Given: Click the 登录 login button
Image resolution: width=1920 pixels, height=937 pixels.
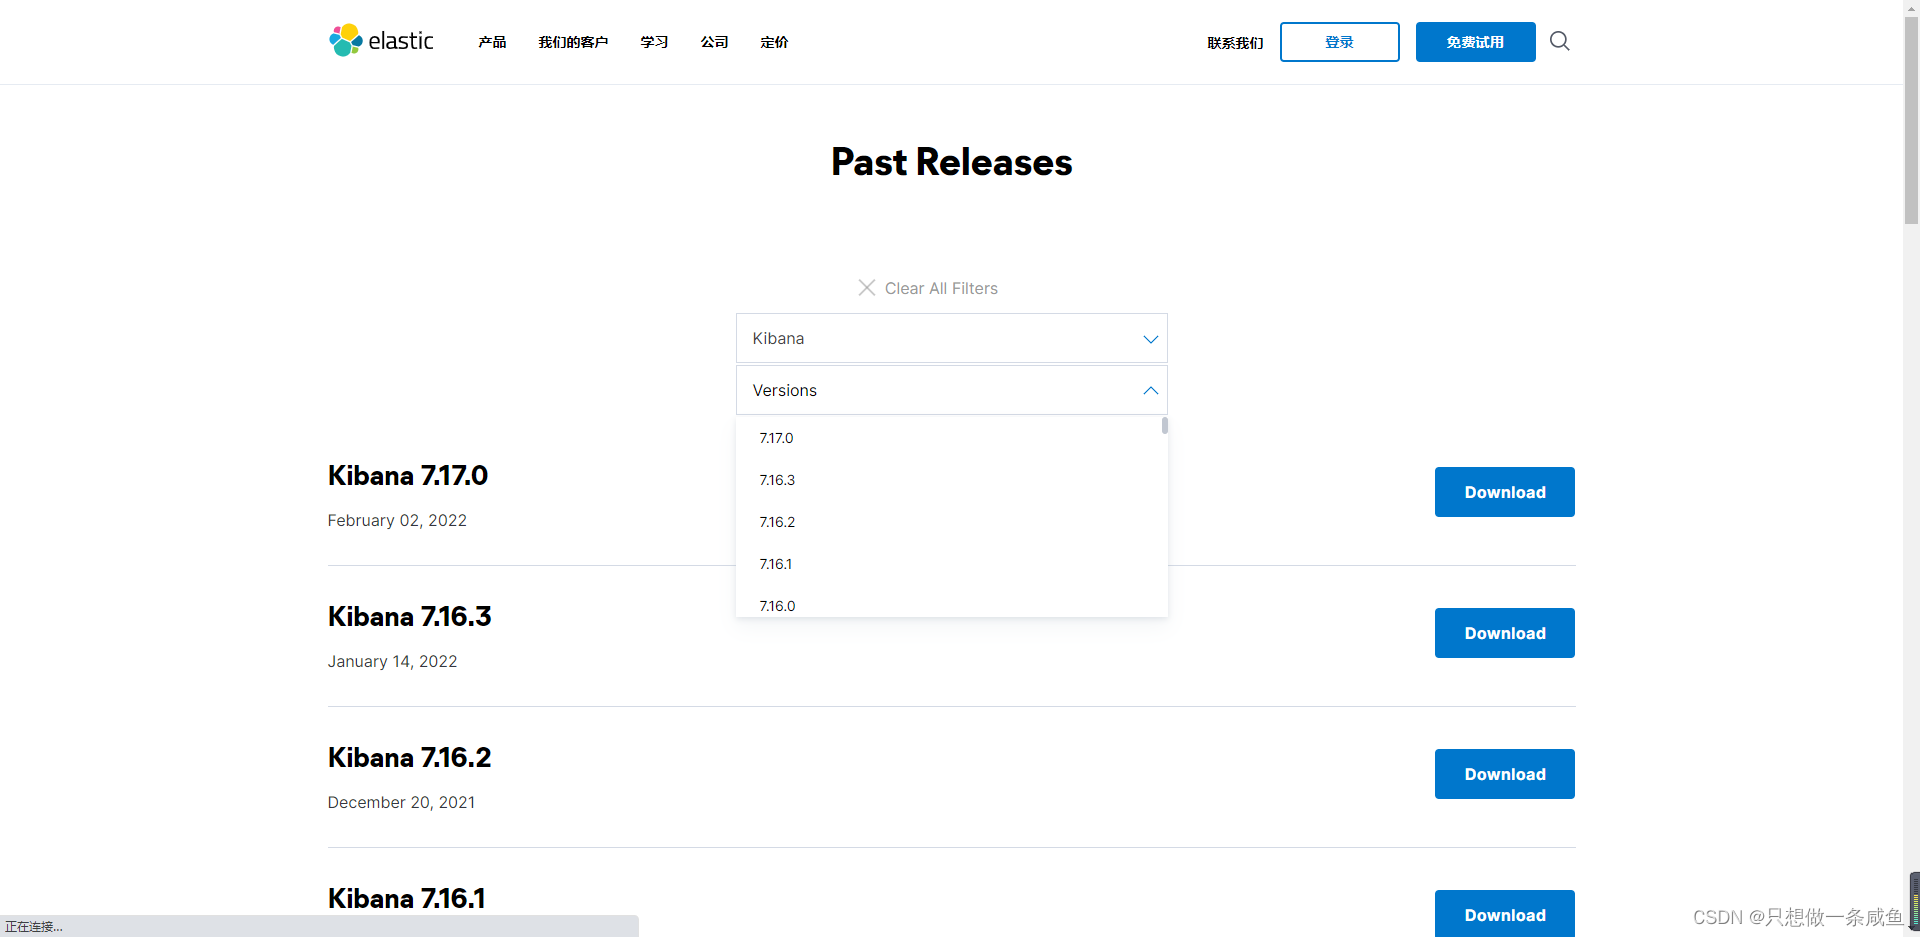Looking at the screenshot, I should point(1340,42).
